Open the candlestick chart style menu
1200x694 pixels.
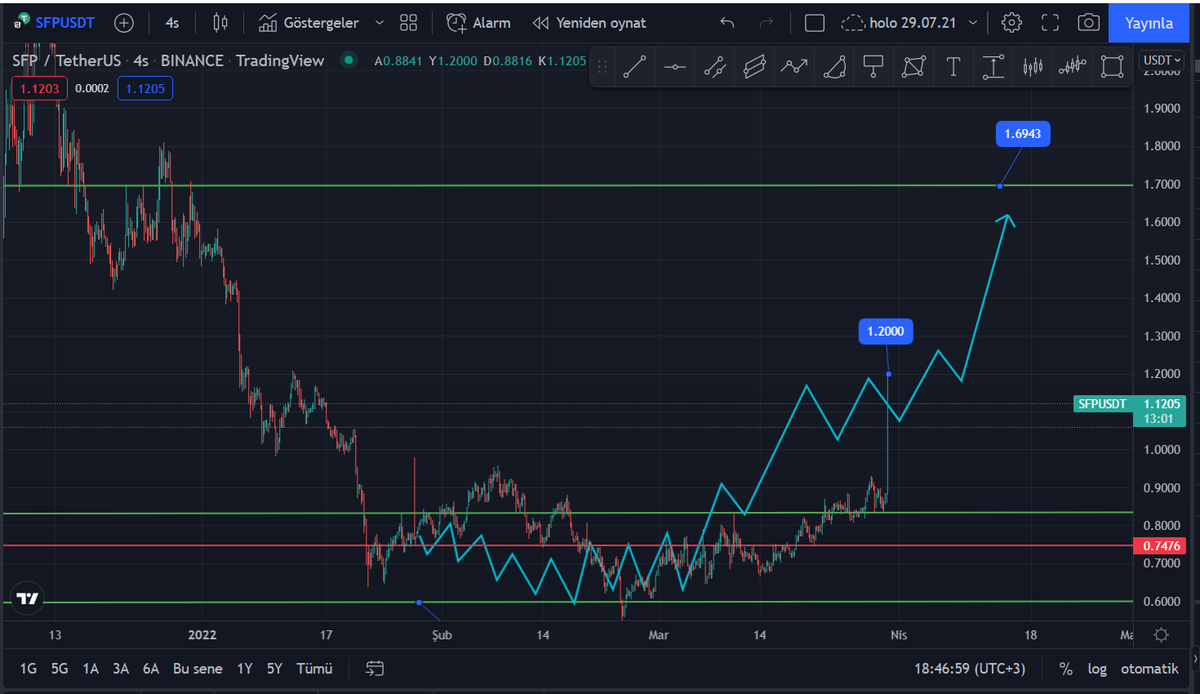(x=222, y=22)
